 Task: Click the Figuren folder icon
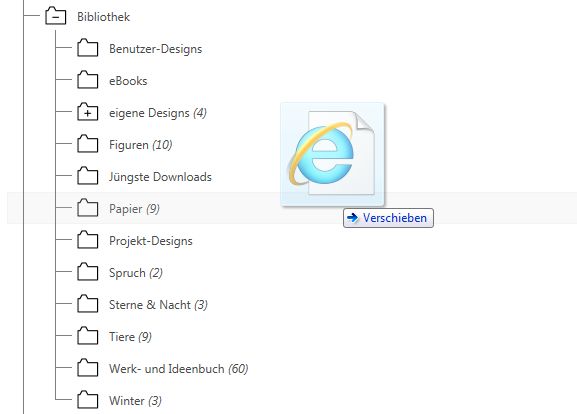pyautogui.click(x=88, y=144)
